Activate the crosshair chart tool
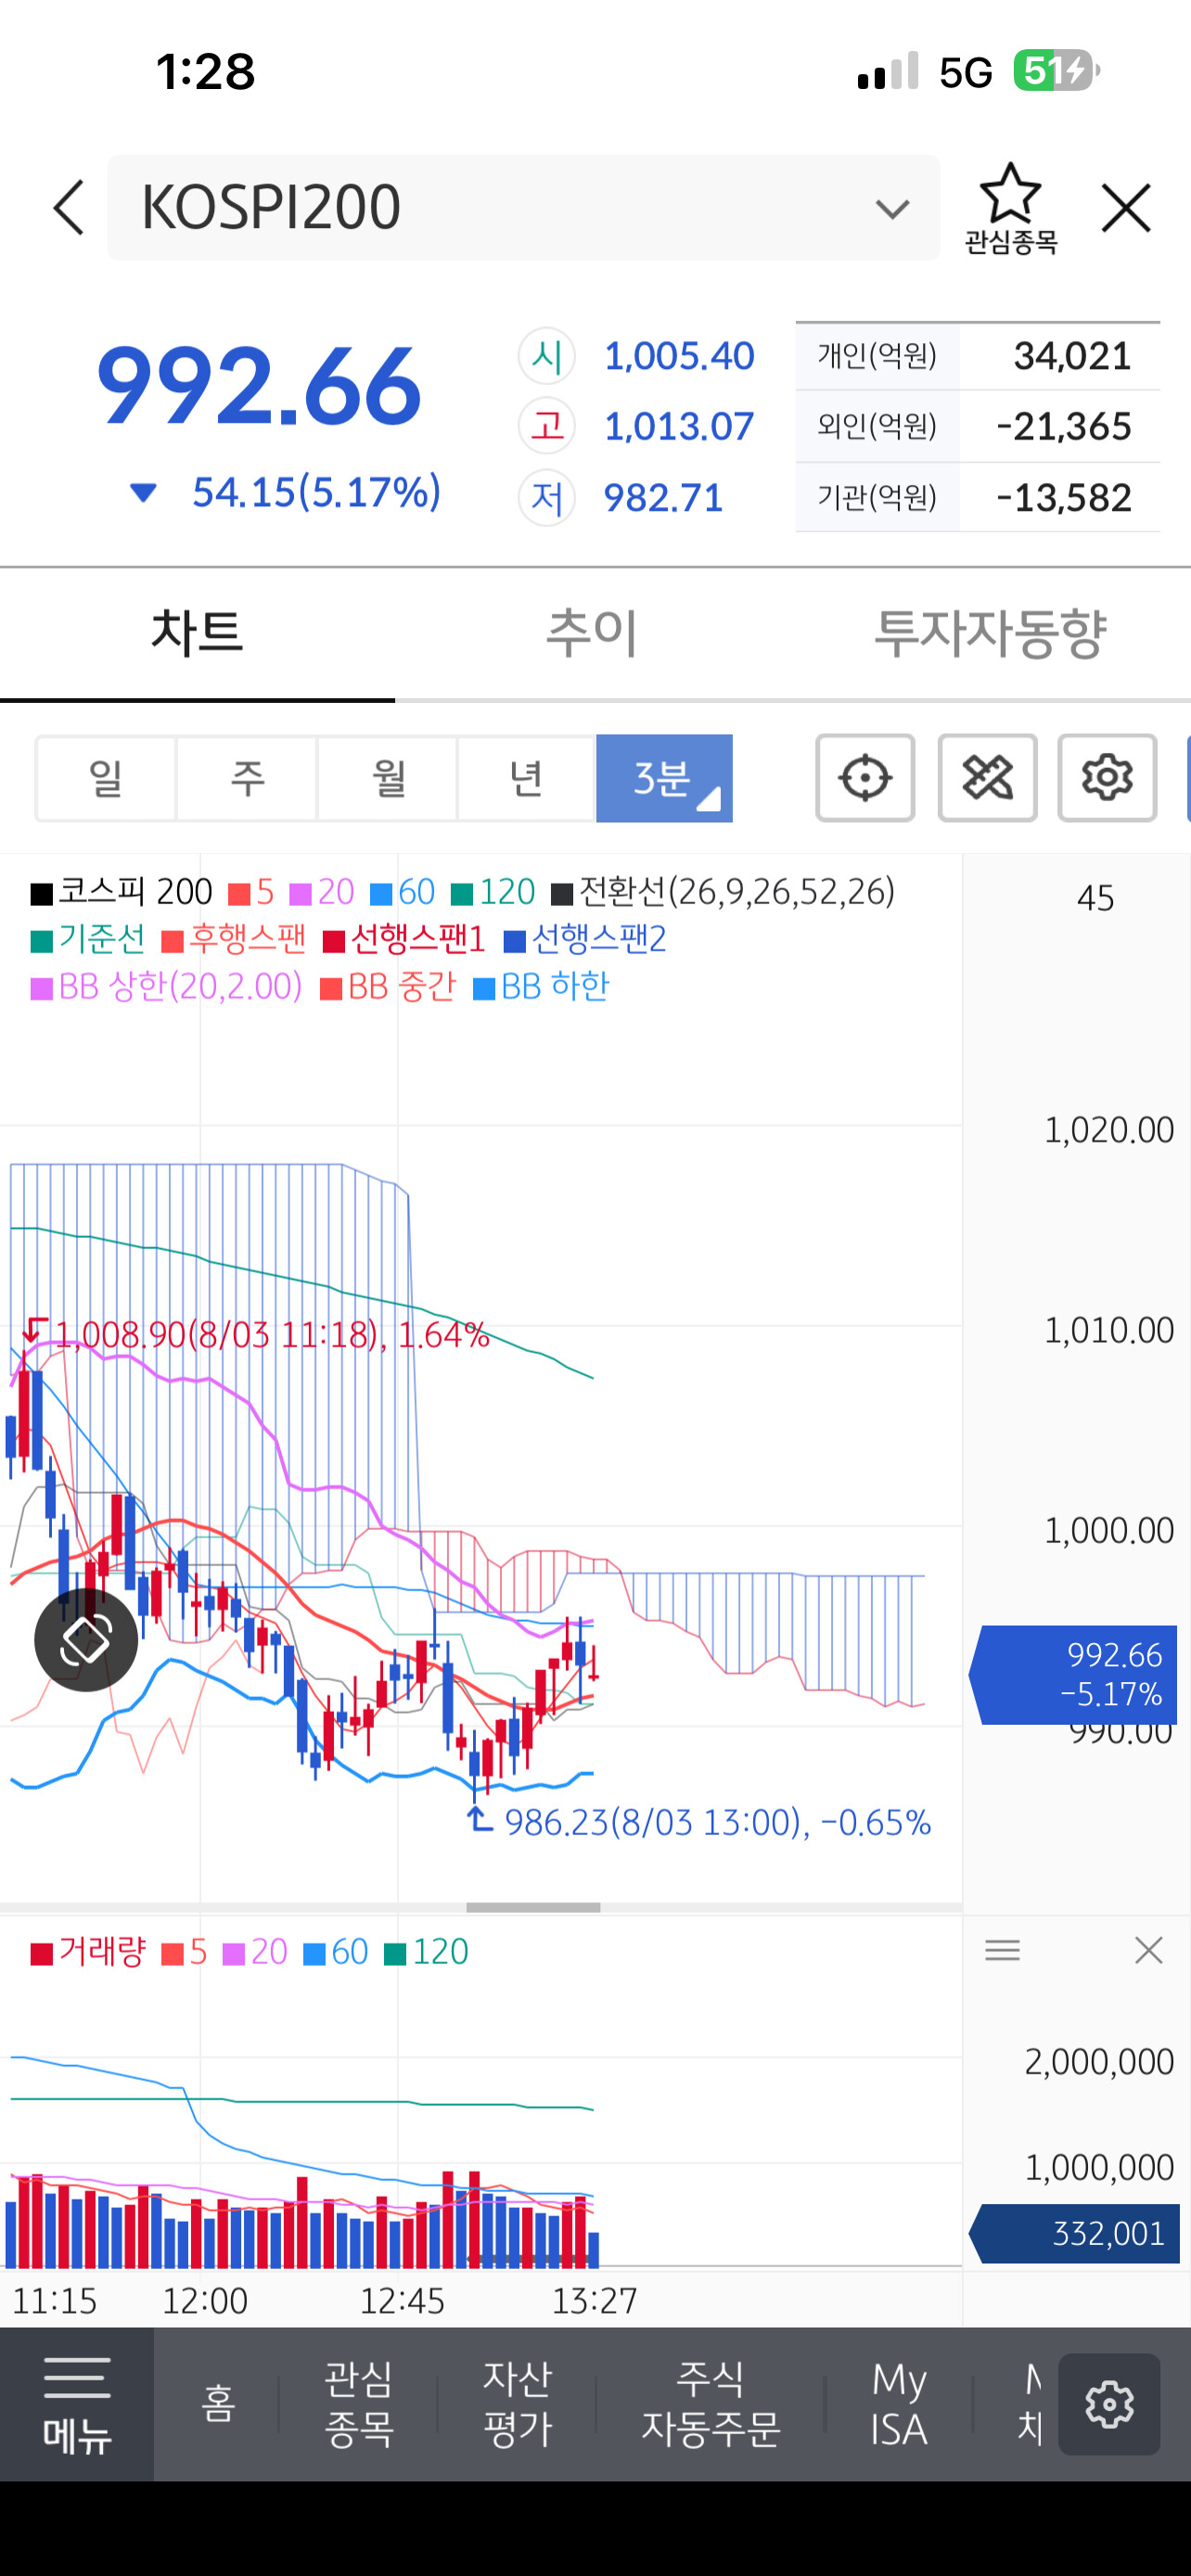Image resolution: width=1191 pixels, height=2576 pixels. pyautogui.click(x=865, y=778)
